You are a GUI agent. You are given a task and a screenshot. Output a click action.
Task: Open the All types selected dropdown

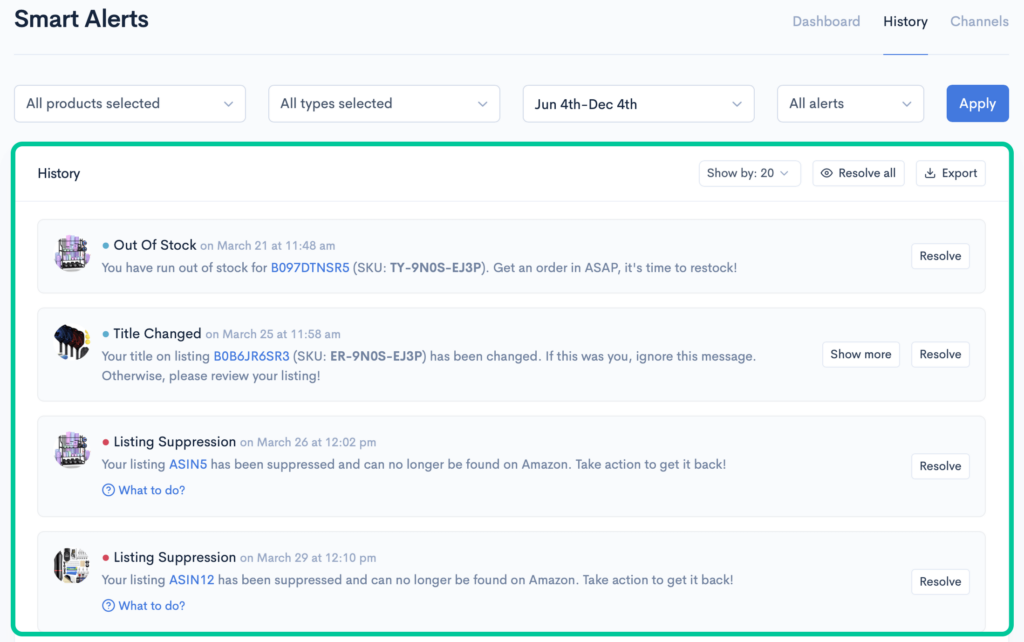384,103
